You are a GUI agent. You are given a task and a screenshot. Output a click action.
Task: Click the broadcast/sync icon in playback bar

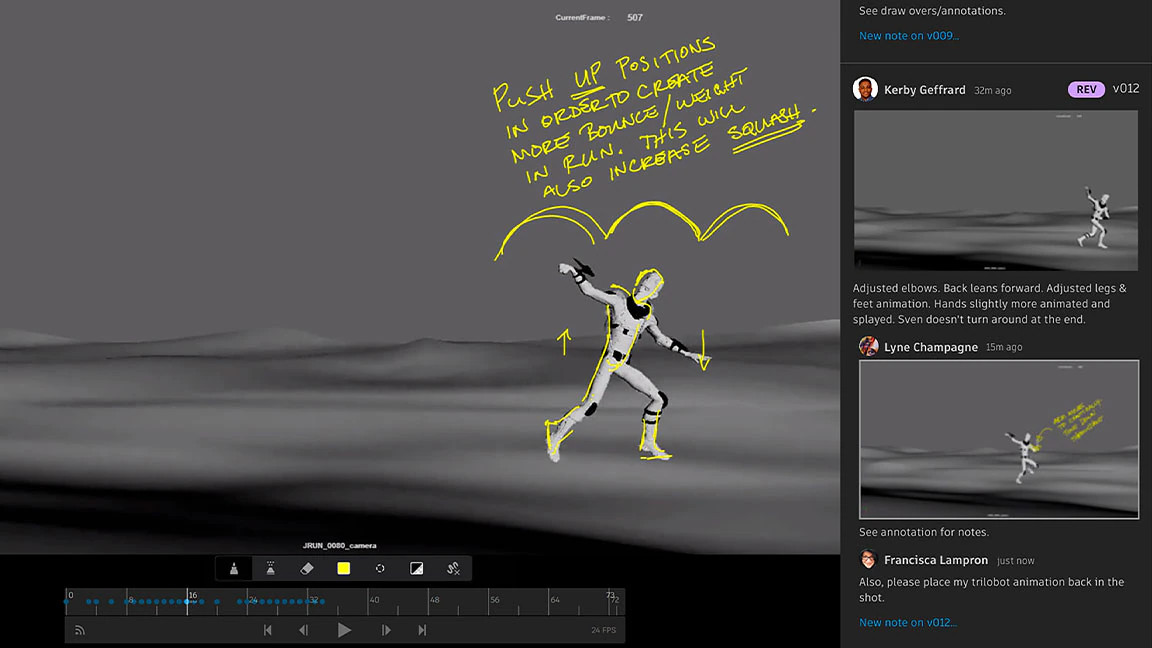[80, 630]
